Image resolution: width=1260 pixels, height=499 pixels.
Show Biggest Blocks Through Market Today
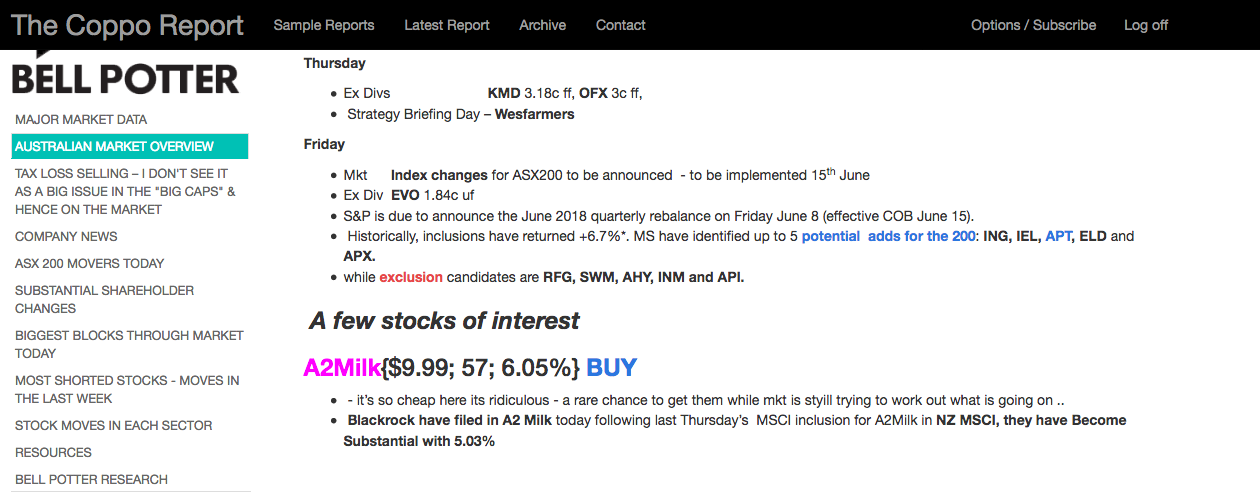(x=130, y=344)
